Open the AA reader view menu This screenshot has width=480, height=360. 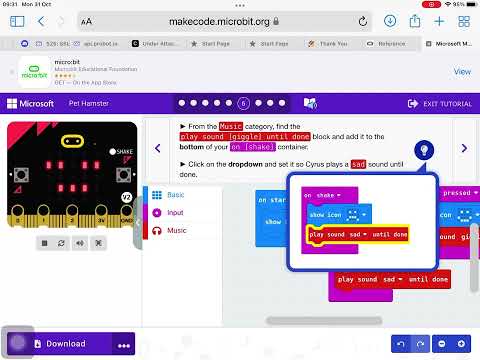[x=86, y=22]
